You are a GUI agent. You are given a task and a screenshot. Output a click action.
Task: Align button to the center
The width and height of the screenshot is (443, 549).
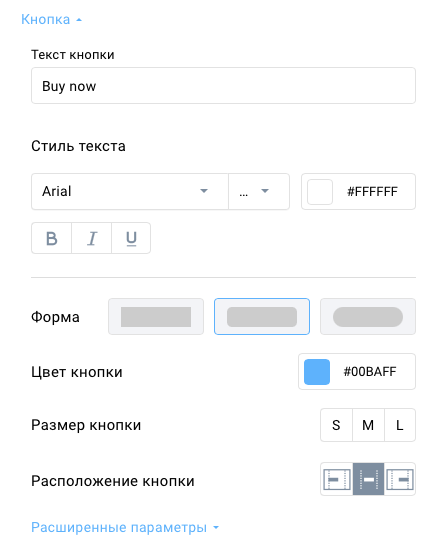pyautogui.click(x=368, y=479)
